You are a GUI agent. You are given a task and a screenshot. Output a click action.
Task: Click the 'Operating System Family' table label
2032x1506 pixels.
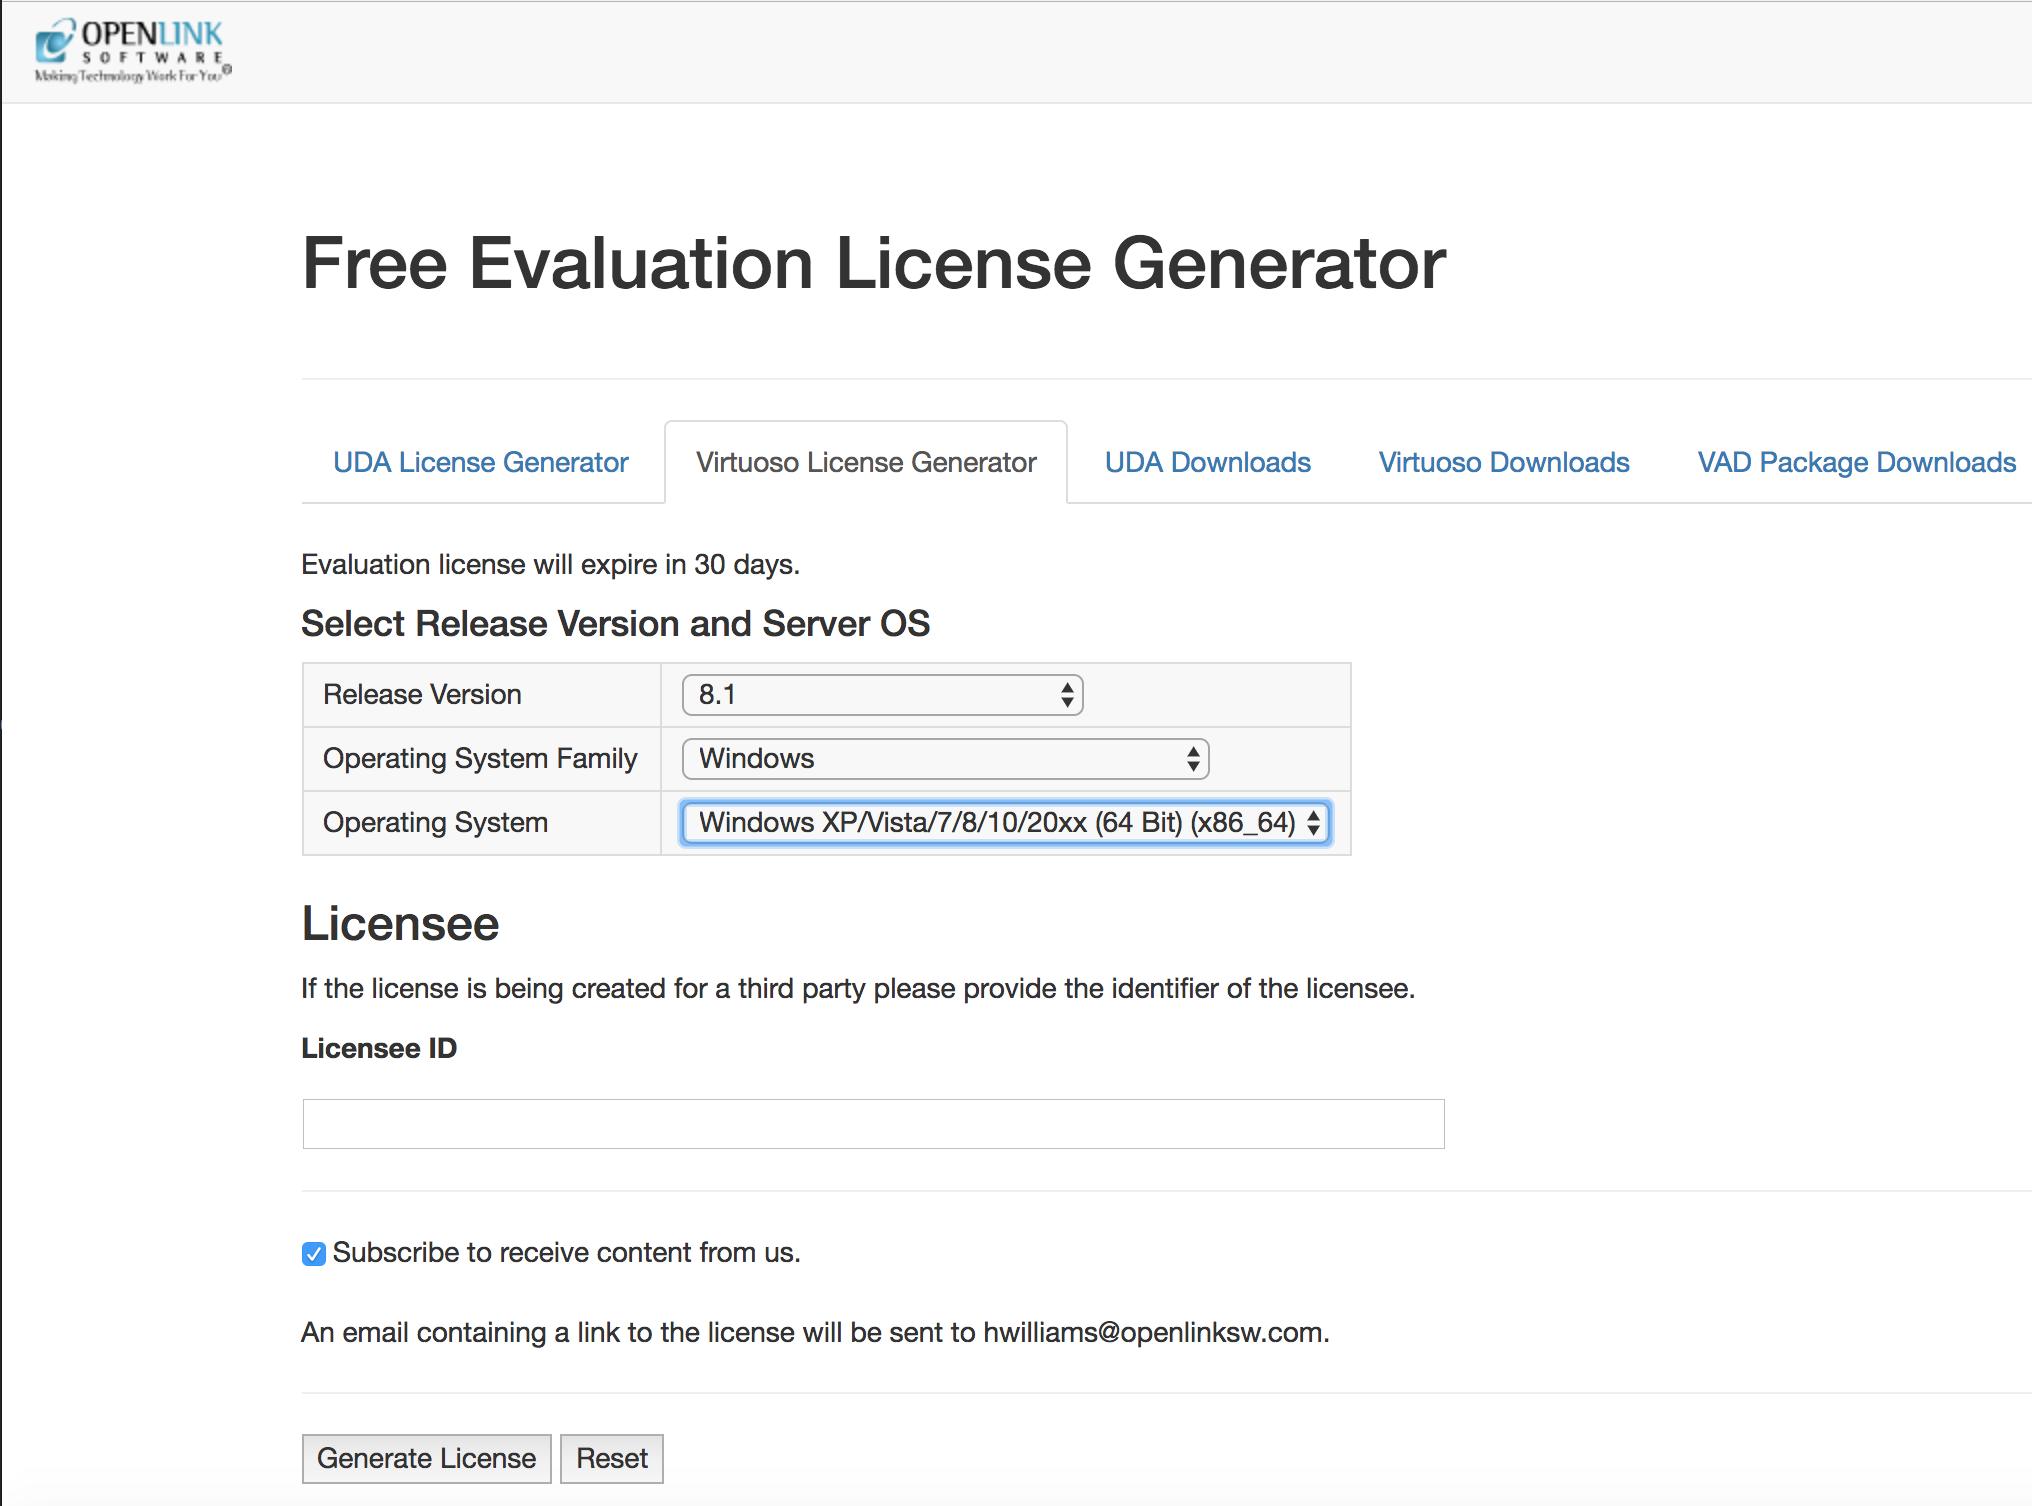pos(480,759)
